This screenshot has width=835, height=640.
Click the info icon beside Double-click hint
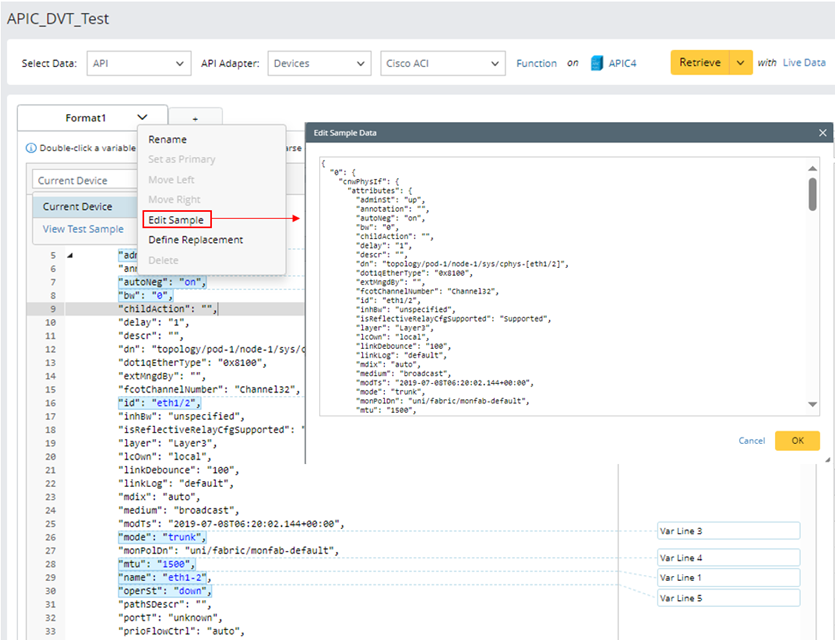(x=30, y=148)
